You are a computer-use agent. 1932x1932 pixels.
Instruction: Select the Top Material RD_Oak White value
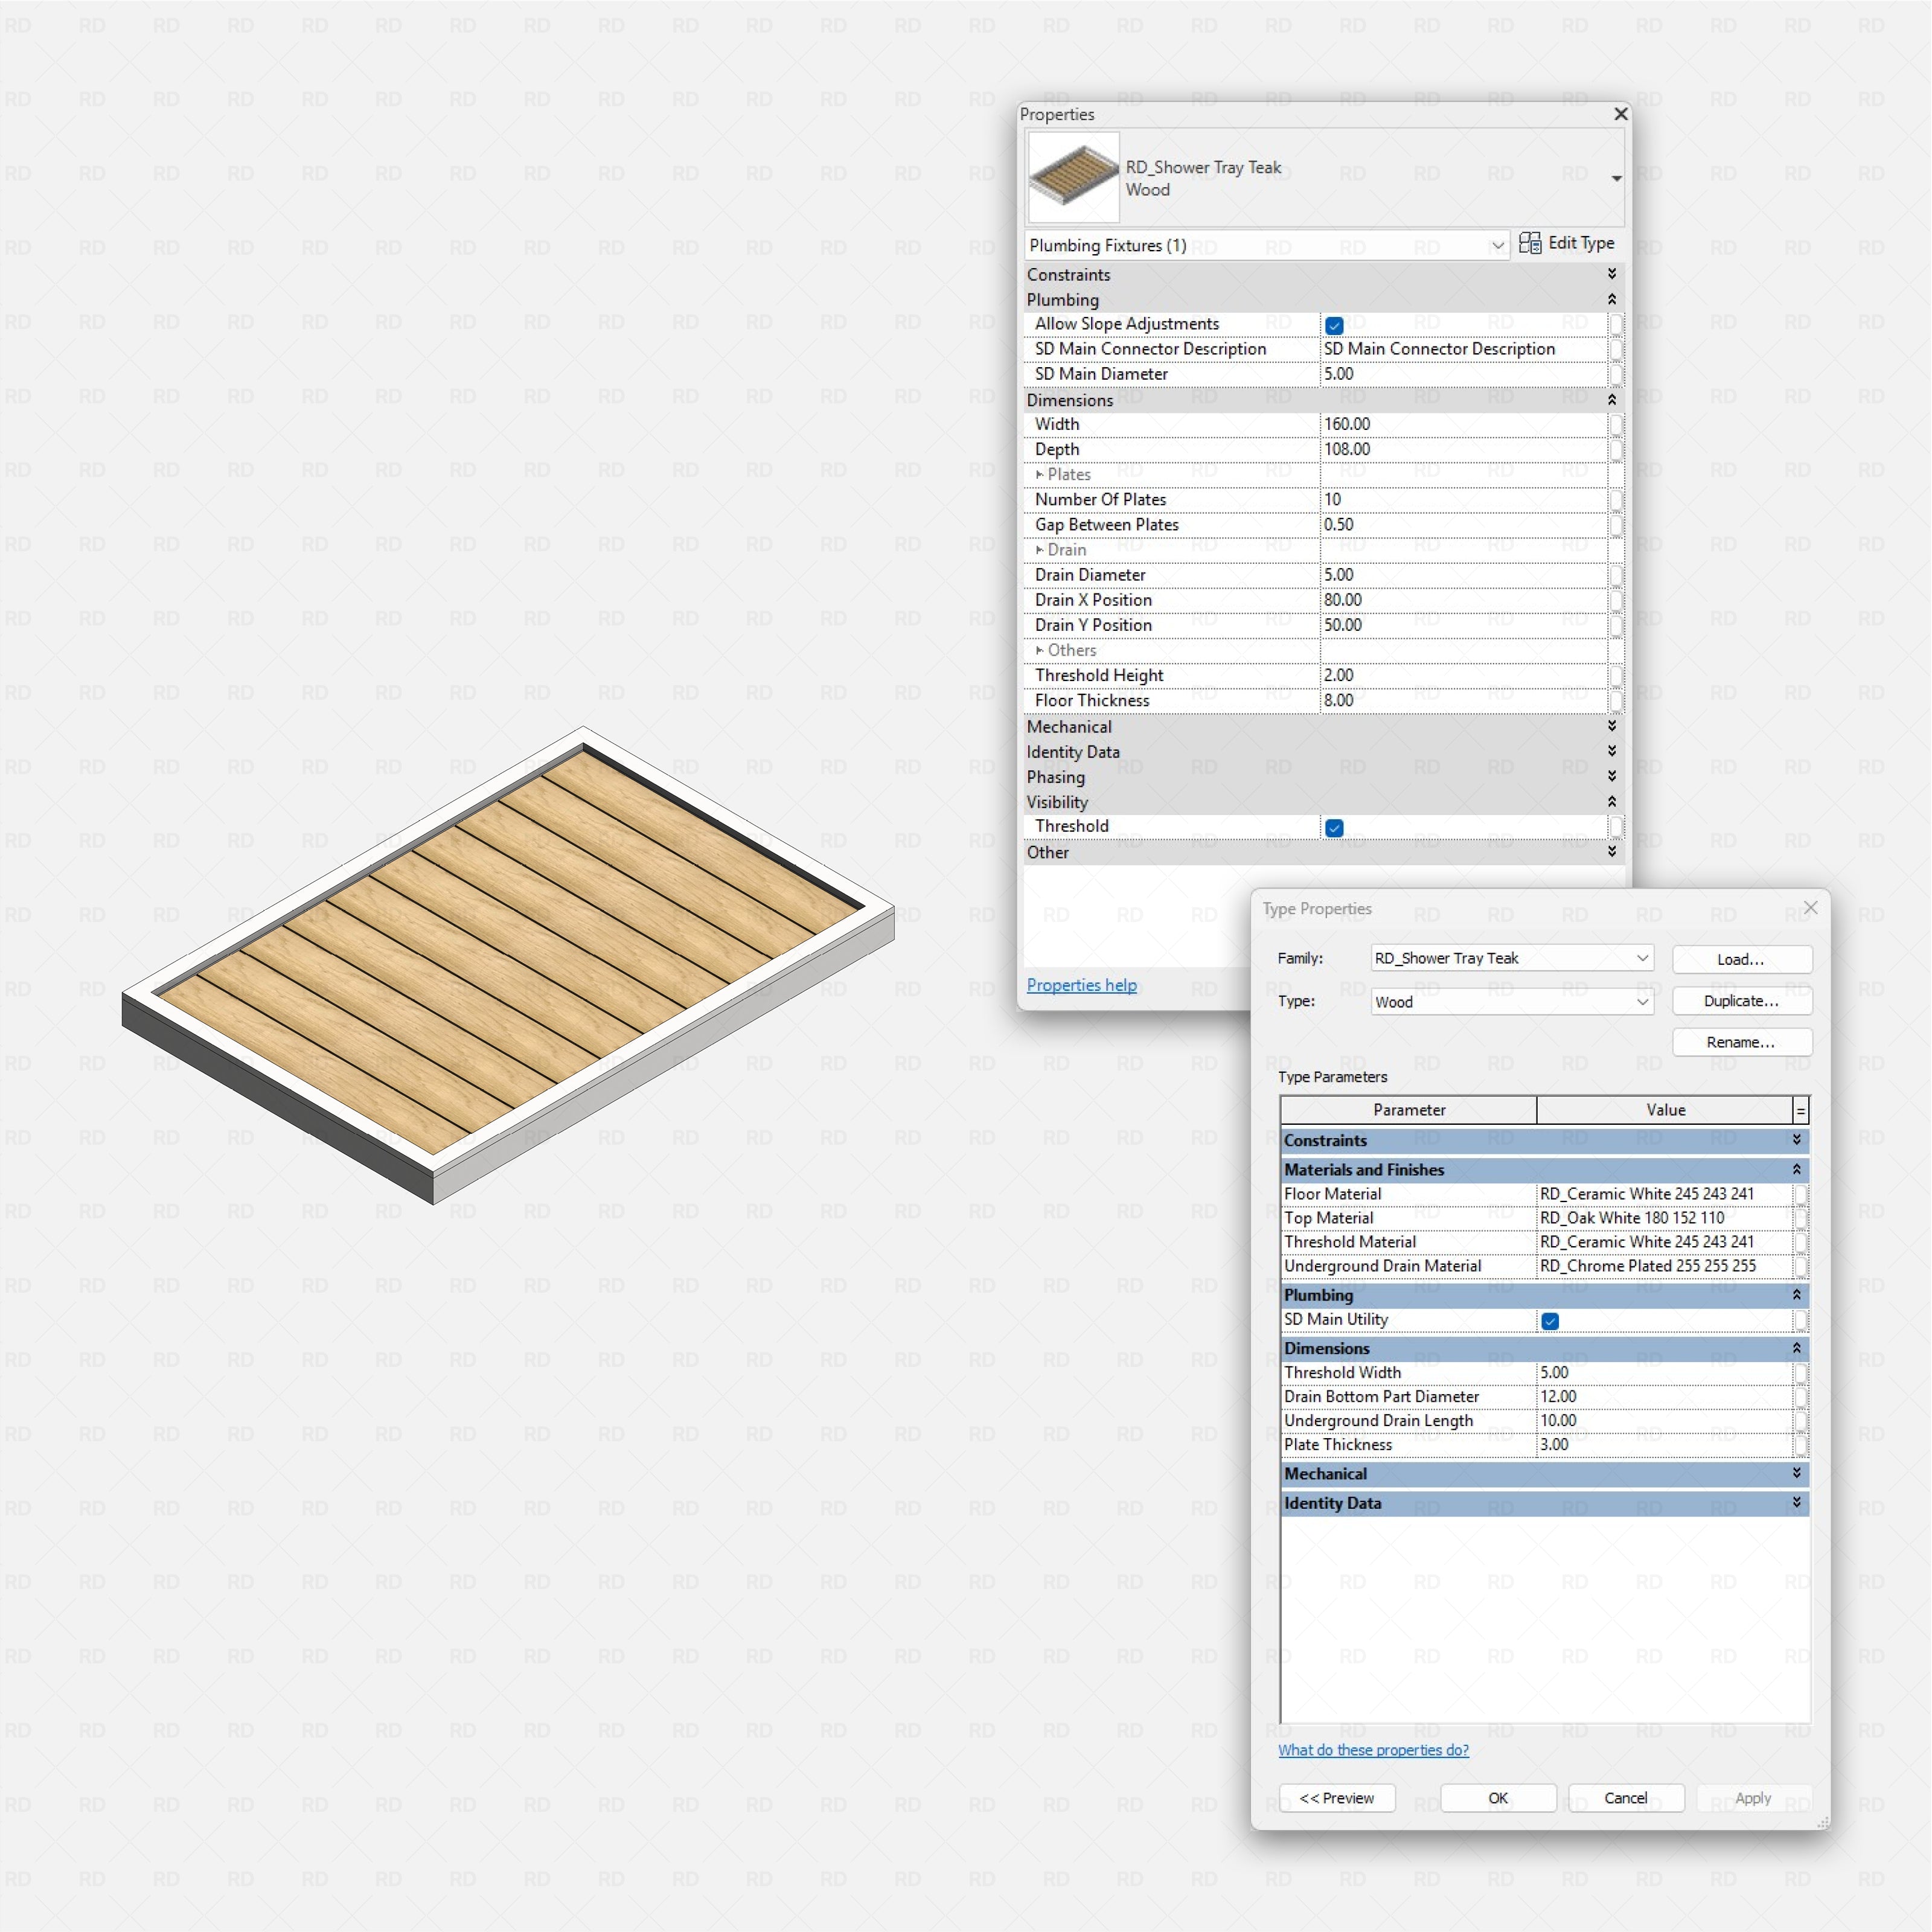click(1665, 1218)
